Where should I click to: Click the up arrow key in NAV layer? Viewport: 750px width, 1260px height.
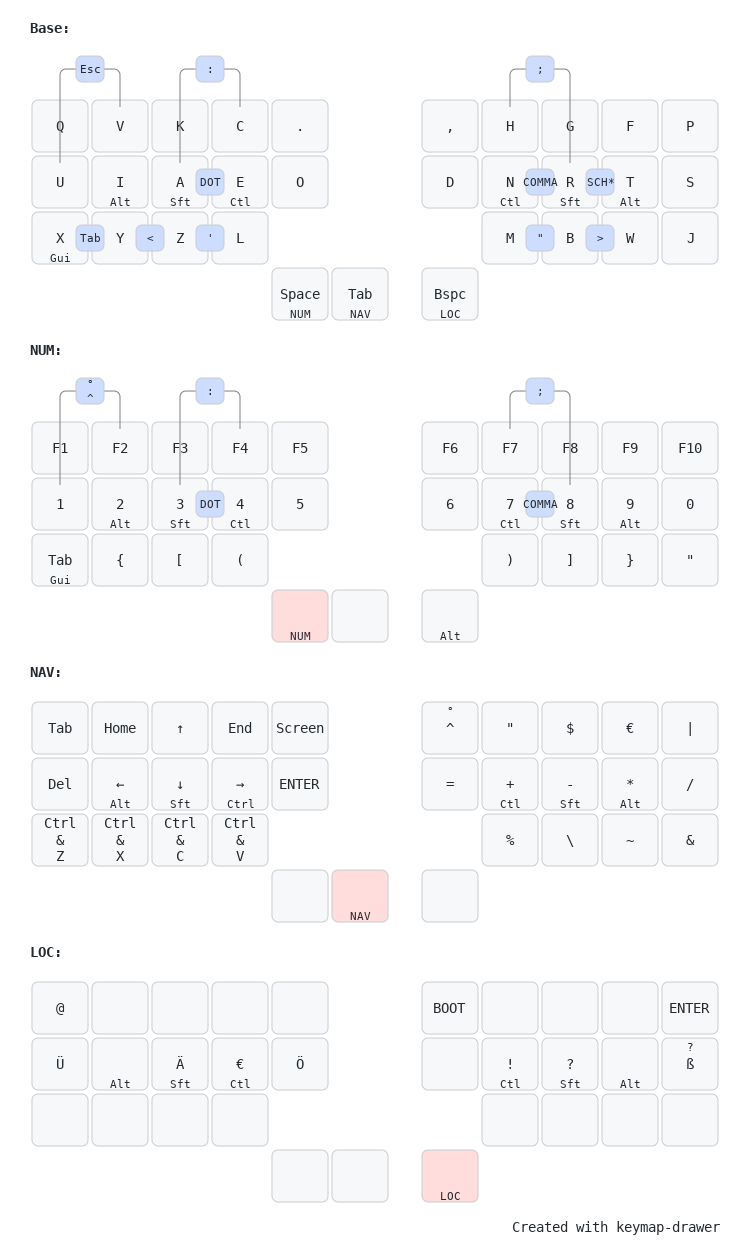180,728
